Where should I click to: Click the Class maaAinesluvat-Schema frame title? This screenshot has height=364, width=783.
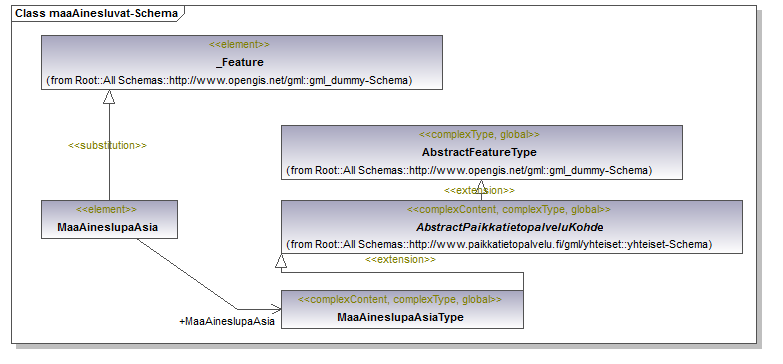(96, 13)
